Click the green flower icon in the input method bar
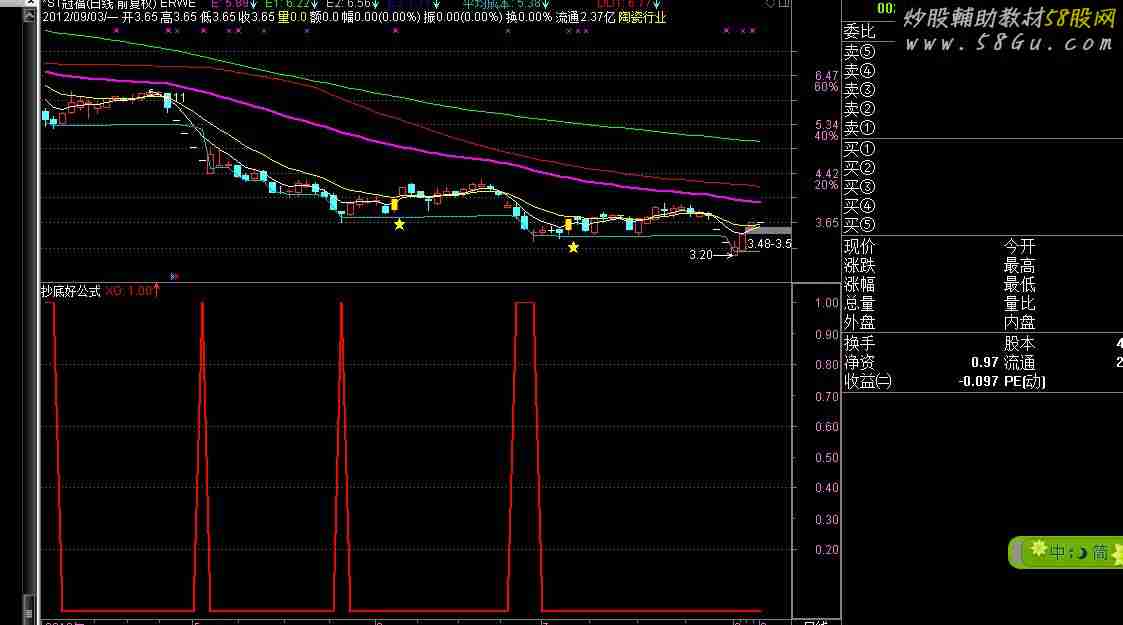The image size is (1123, 625). point(1039,550)
